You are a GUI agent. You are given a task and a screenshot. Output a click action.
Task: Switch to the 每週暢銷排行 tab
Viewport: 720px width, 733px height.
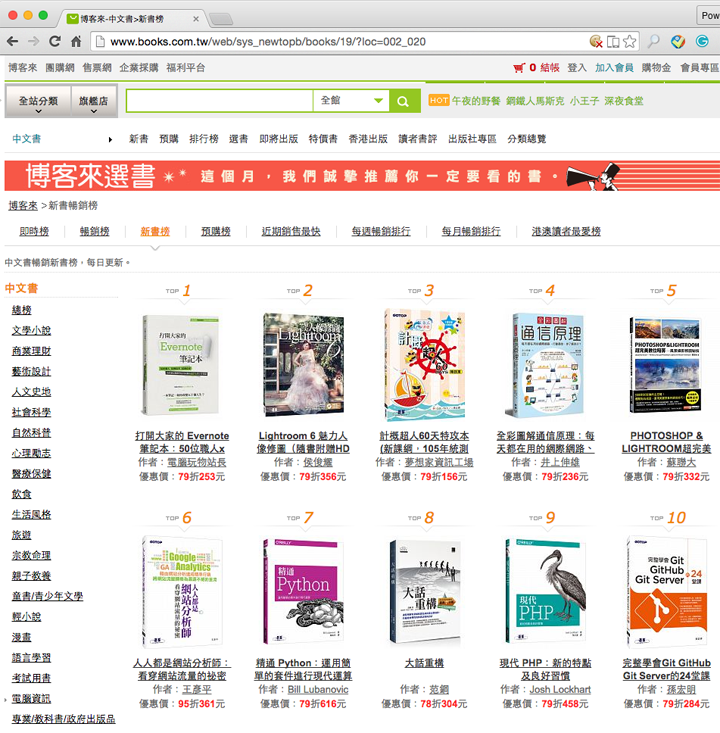381,231
